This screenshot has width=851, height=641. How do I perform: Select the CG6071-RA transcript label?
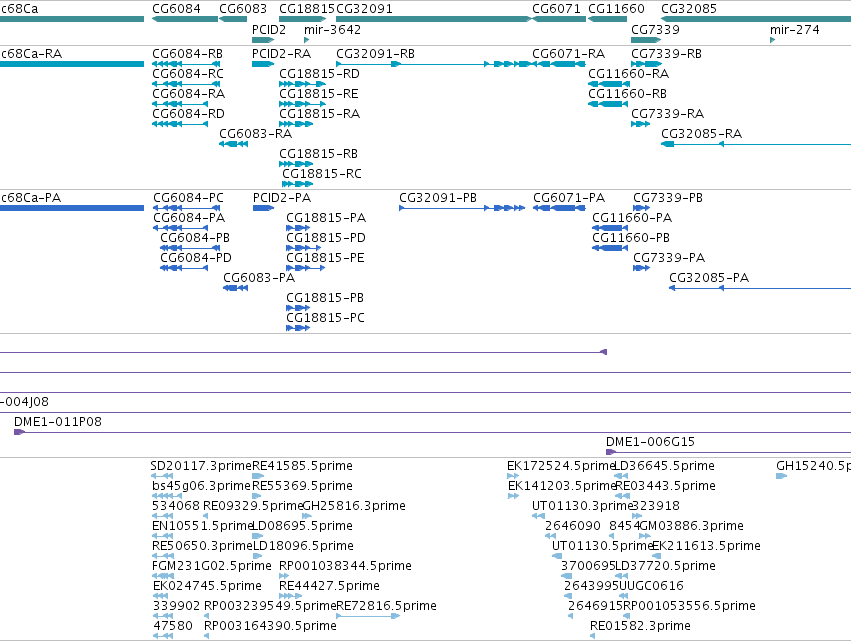tap(568, 54)
